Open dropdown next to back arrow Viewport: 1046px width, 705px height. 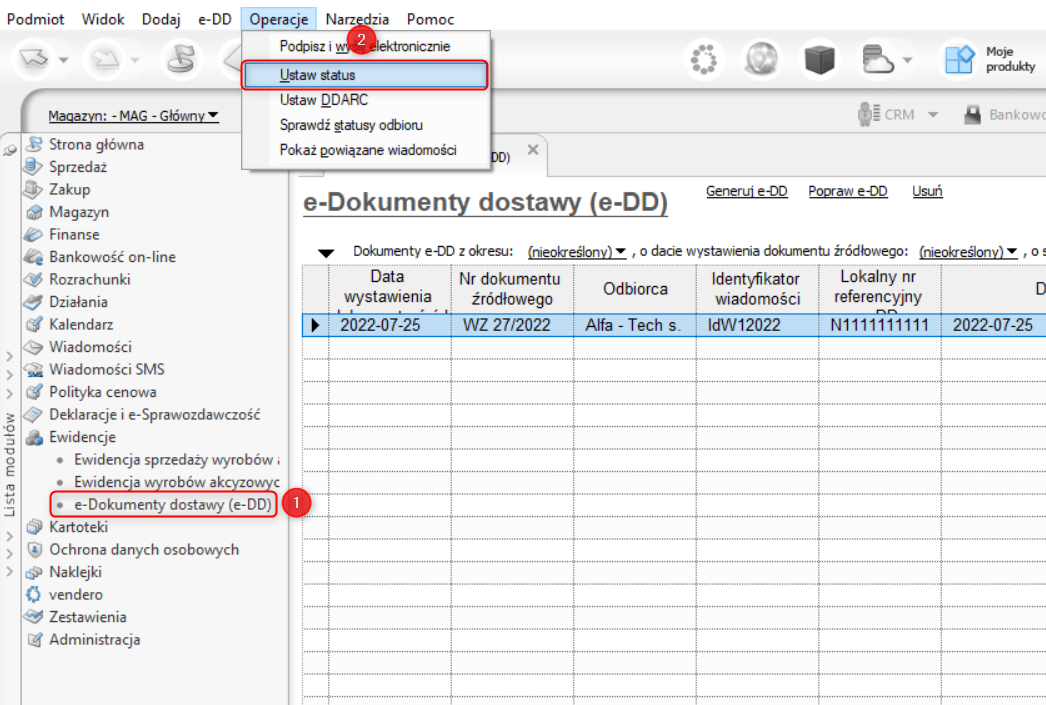[x=63, y=60]
